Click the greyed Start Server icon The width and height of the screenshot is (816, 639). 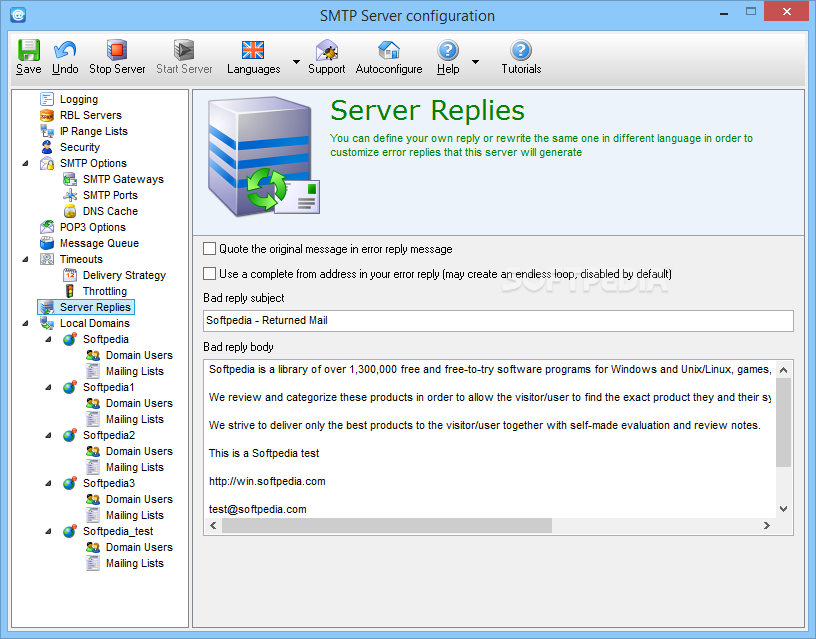(x=184, y=50)
